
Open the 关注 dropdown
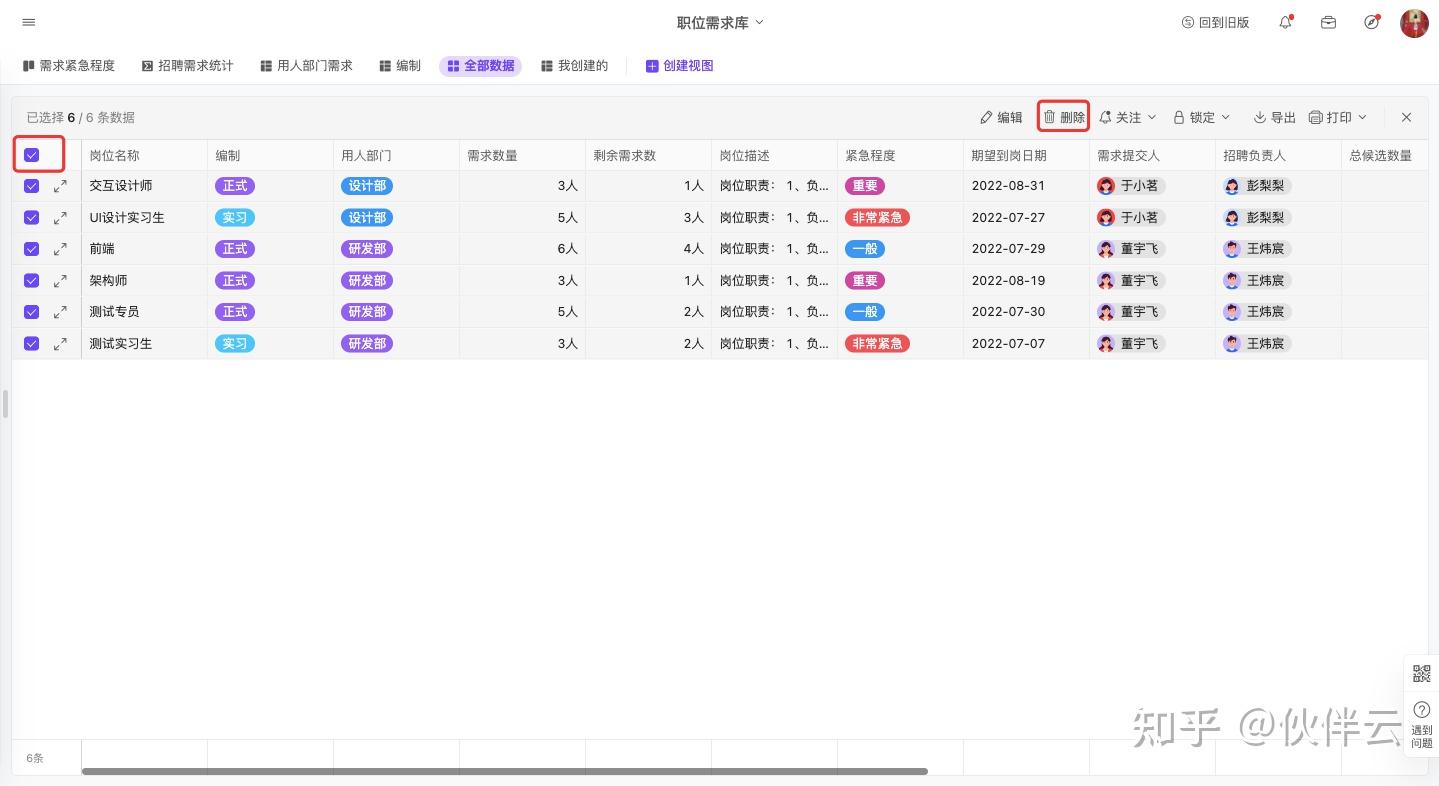1128,117
